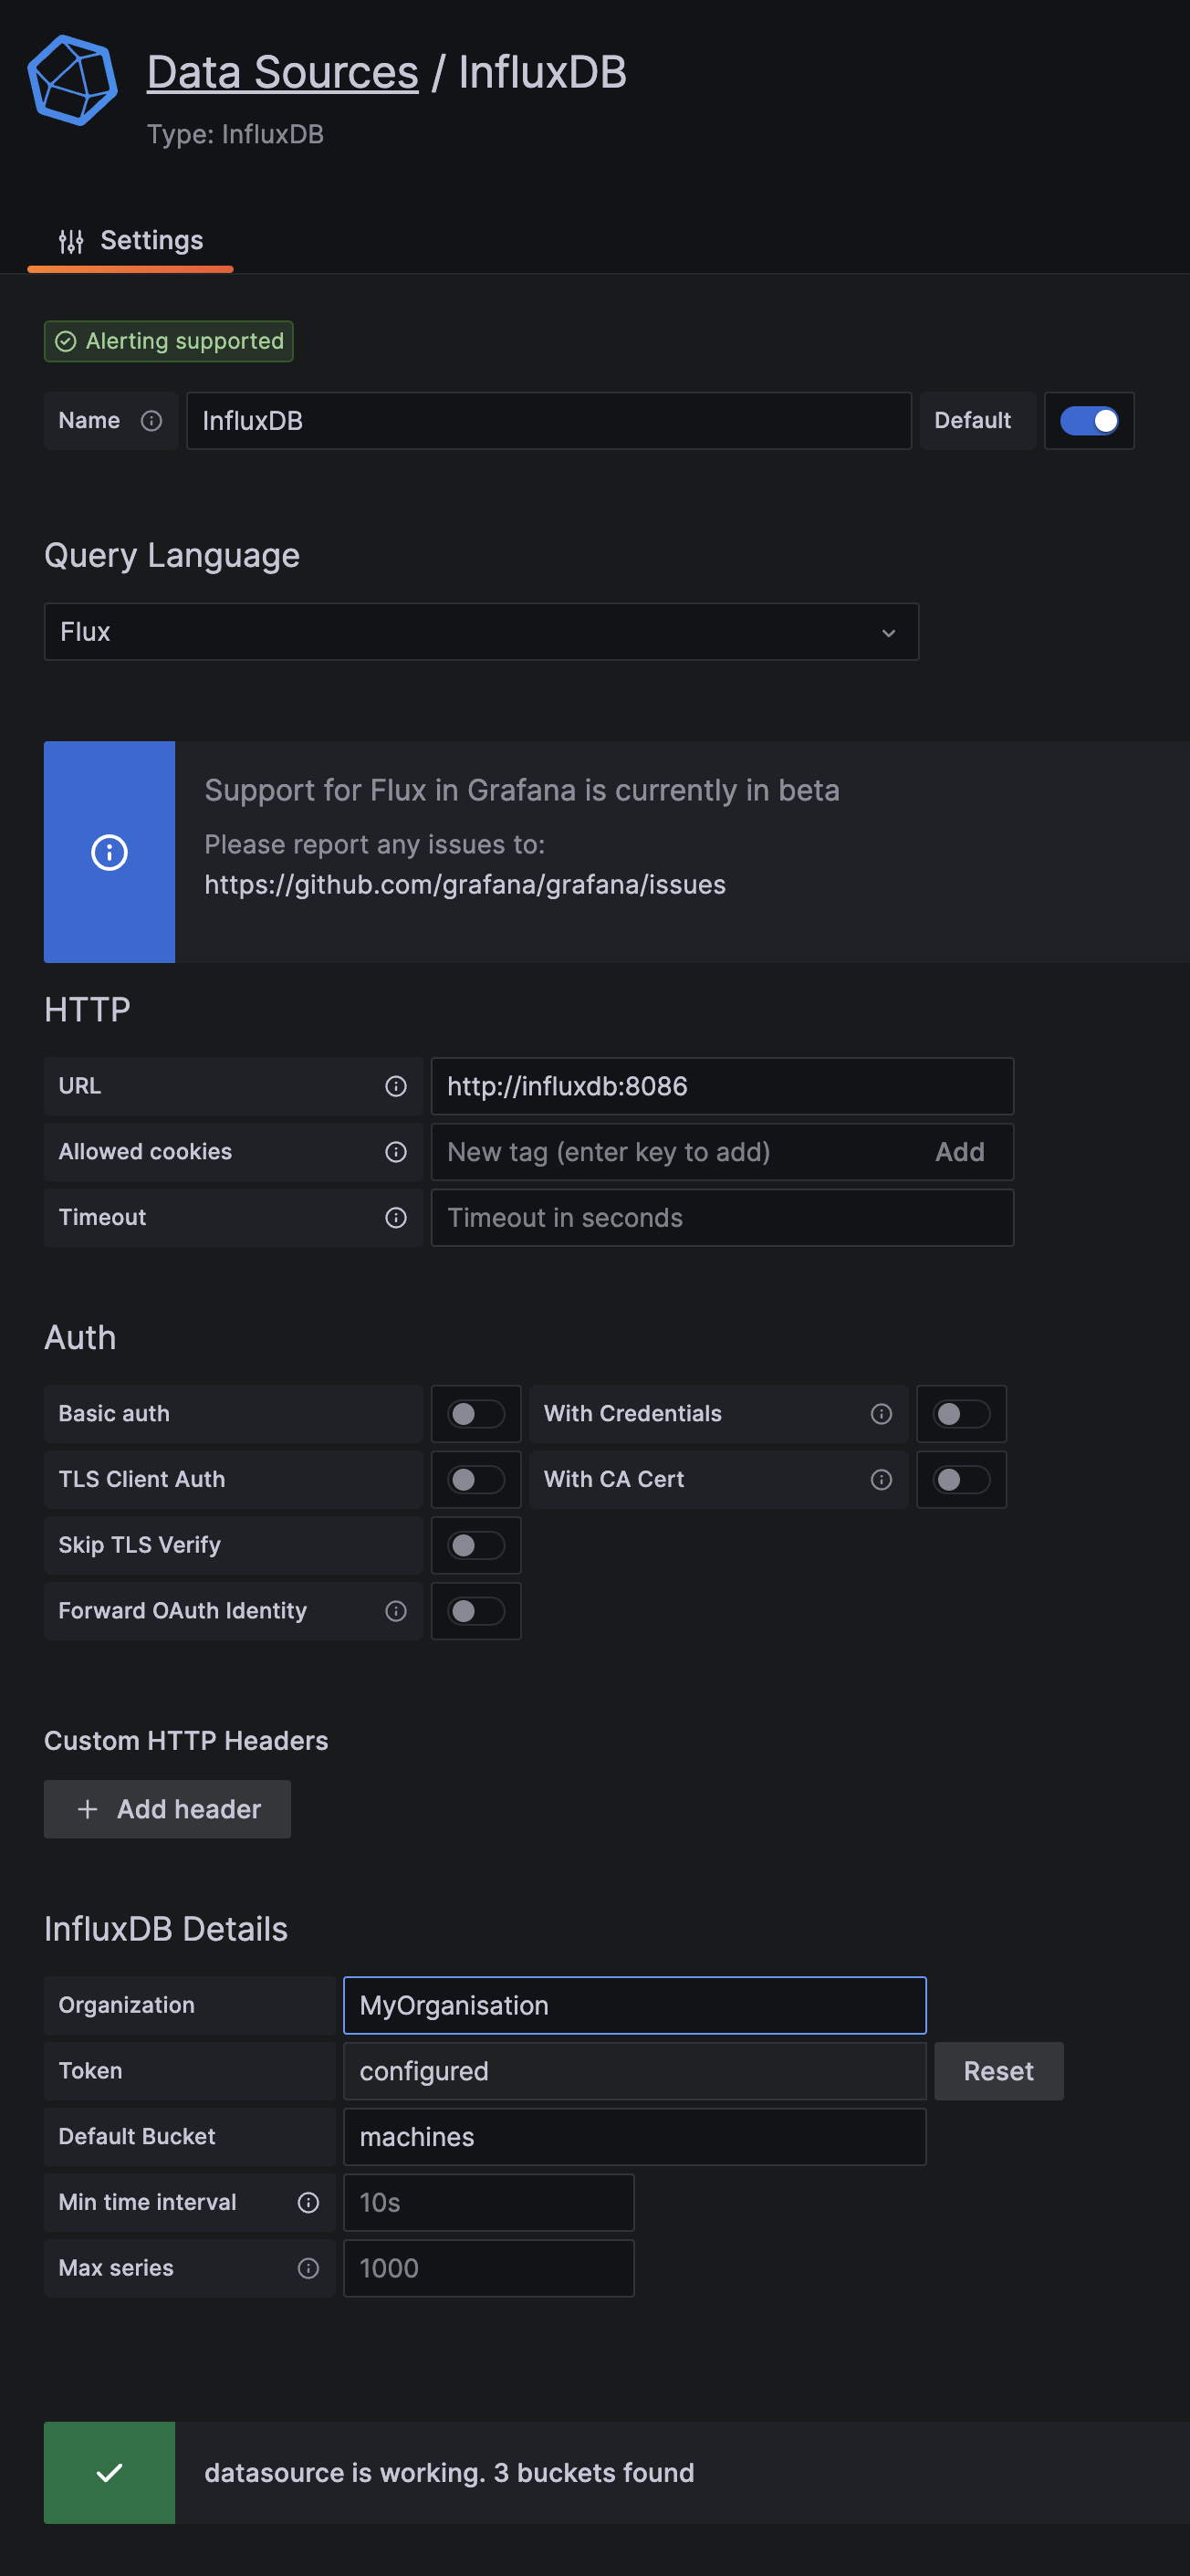1190x2576 pixels.
Task: Go to the Data Sources breadcrumb link
Action: (x=282, y=73)
